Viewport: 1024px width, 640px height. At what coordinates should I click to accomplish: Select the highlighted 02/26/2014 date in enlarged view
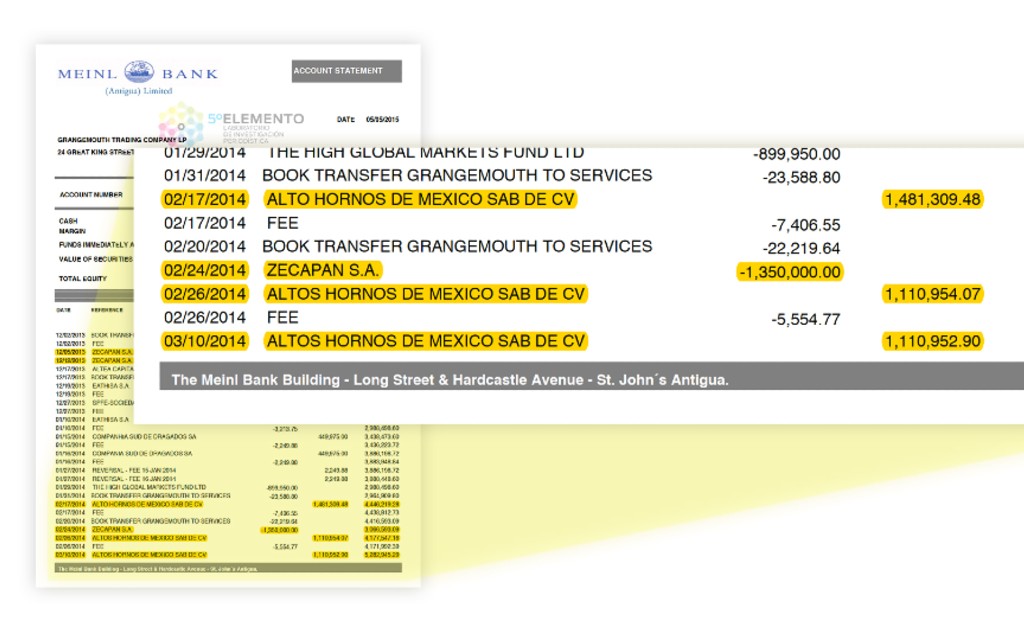(205, 294)
